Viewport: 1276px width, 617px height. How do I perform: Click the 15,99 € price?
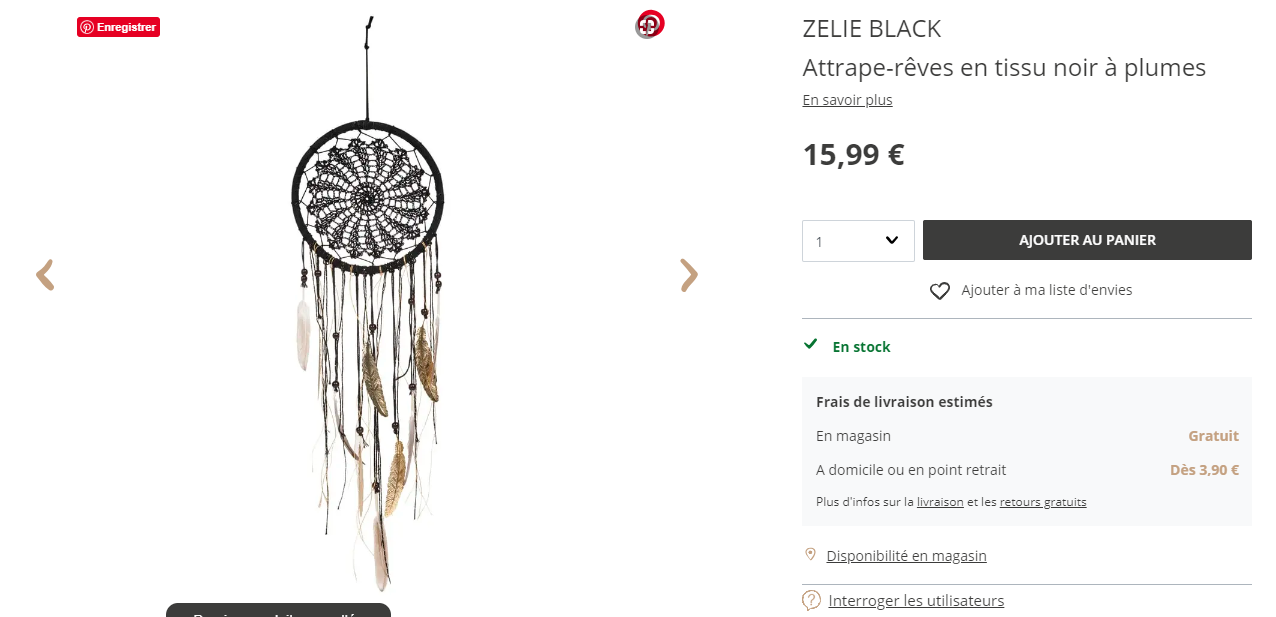[x=853, y=155]
